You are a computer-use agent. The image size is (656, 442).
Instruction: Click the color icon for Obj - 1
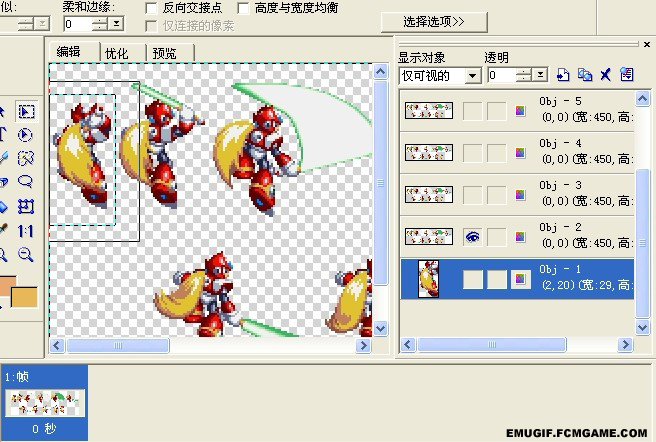[520, 279]
